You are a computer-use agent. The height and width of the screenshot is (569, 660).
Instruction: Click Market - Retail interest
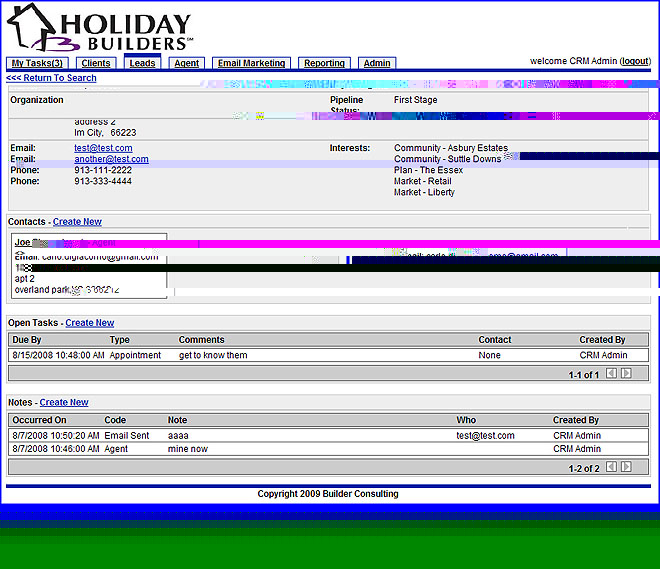(423, 181)
